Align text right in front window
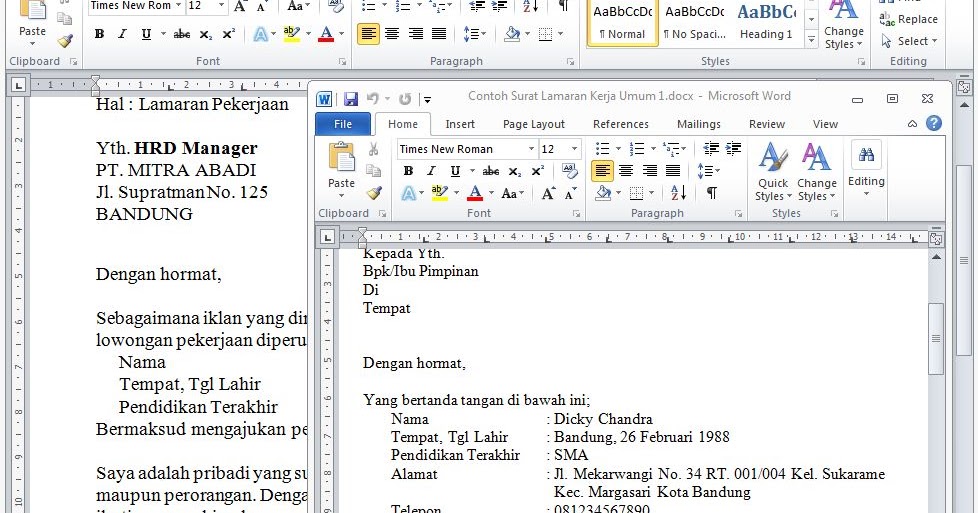978x513 pixels. pyautogui.click(x=649, y=170)
